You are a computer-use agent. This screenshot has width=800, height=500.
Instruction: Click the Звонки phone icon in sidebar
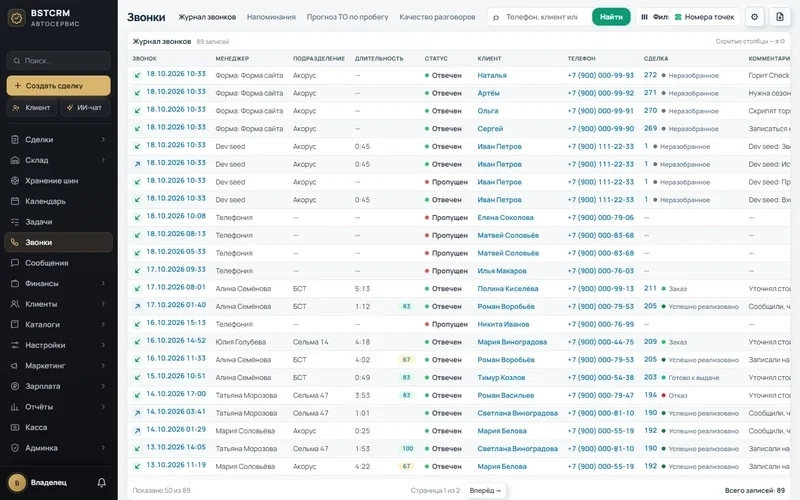(x=15, y=242)
